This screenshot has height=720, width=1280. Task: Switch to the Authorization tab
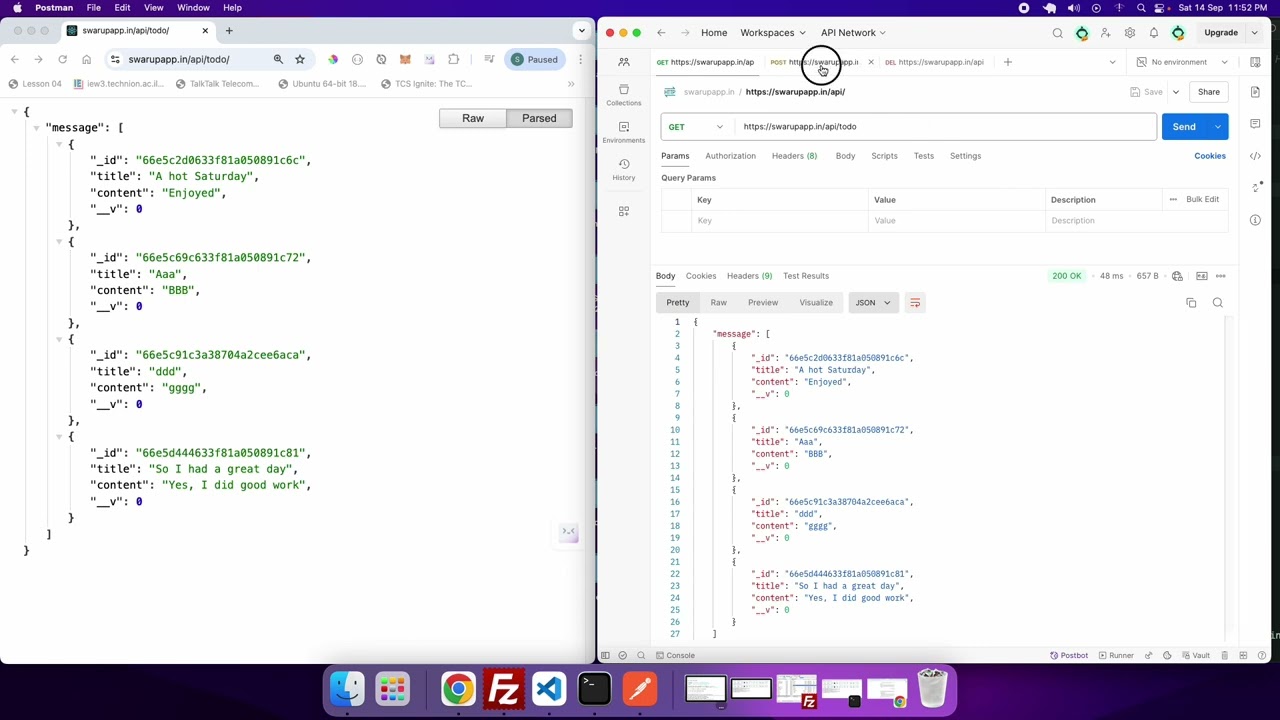click(x=730, y=156)
